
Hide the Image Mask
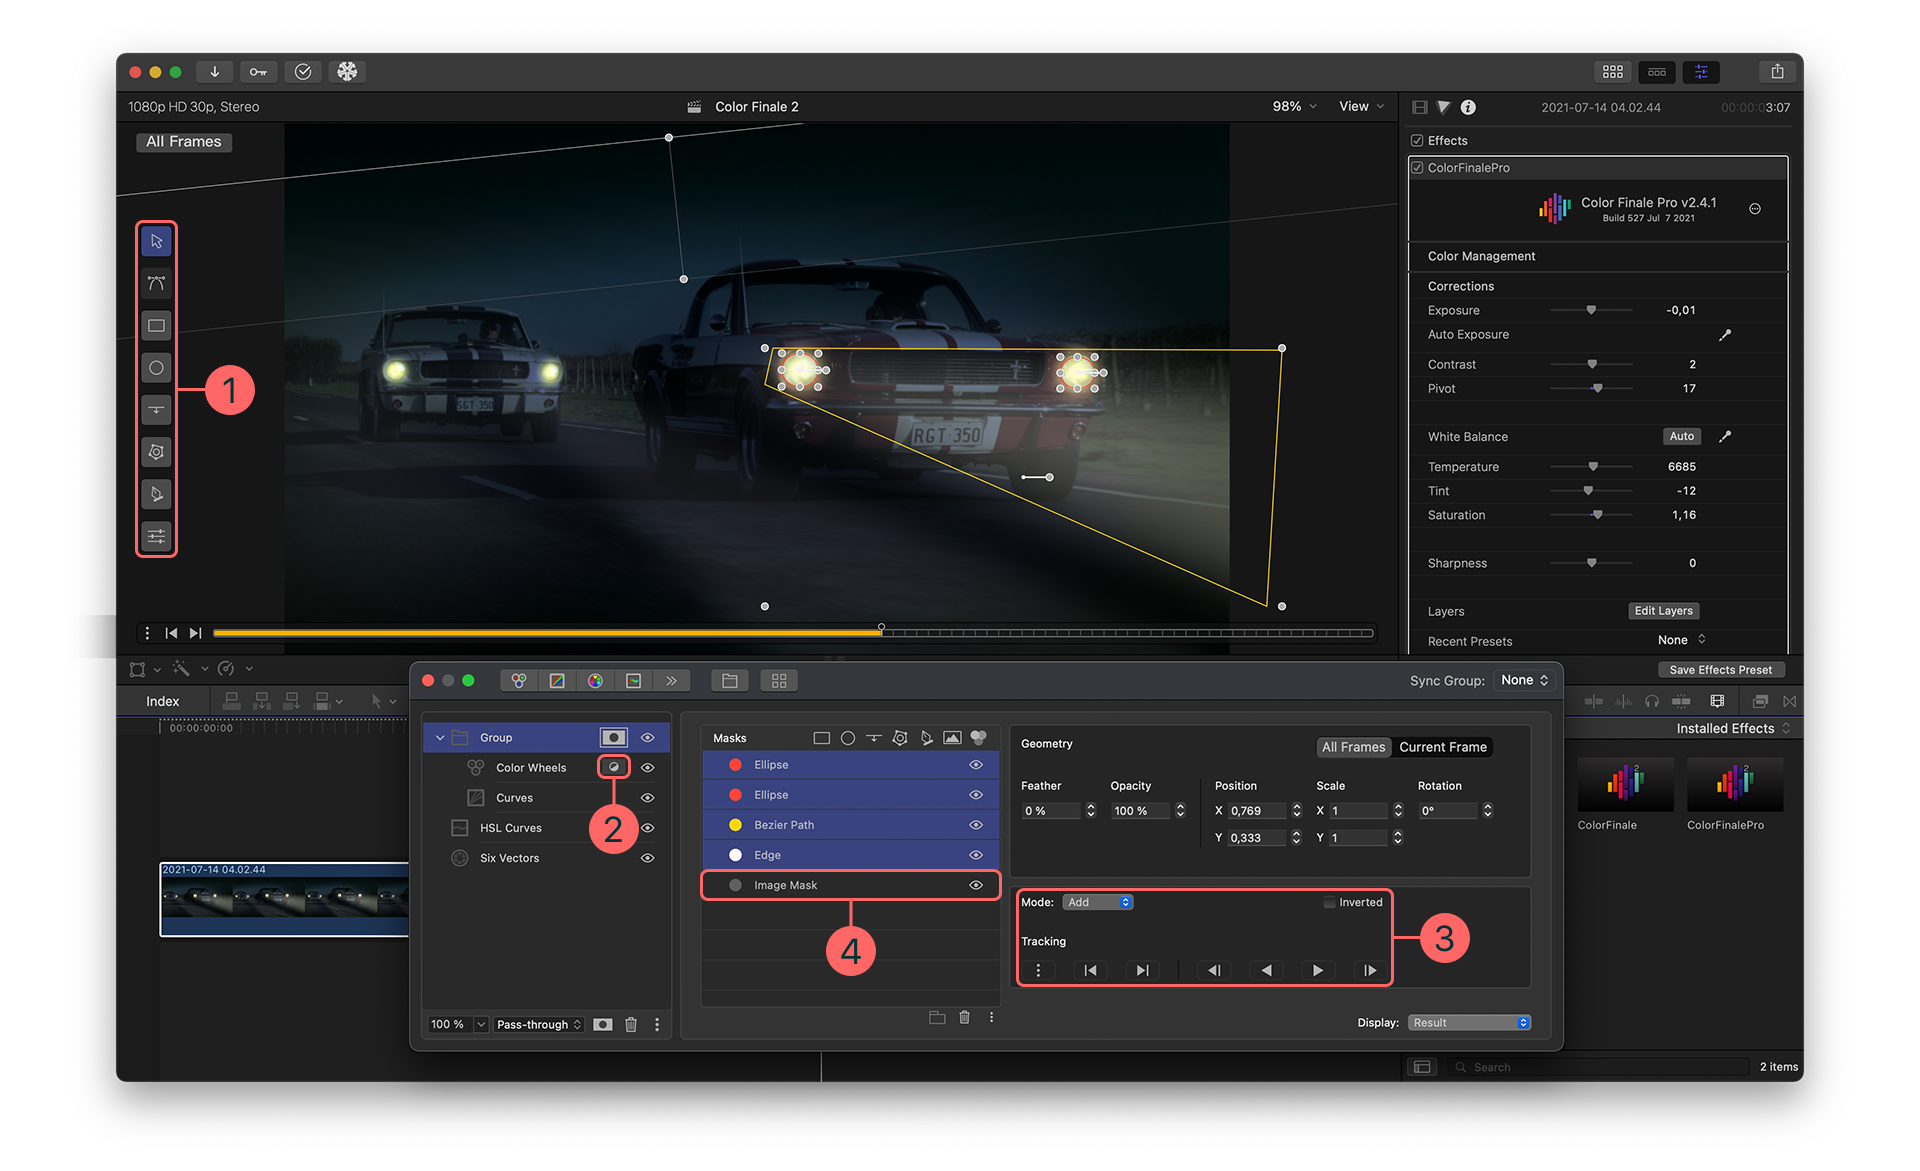pos(976,885)
